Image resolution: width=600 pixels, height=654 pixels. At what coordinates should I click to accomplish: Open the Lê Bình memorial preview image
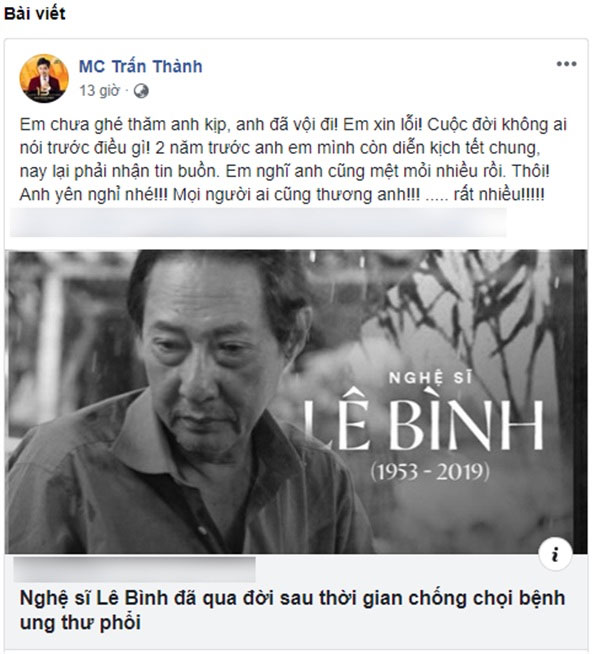[x=296, y=402]
